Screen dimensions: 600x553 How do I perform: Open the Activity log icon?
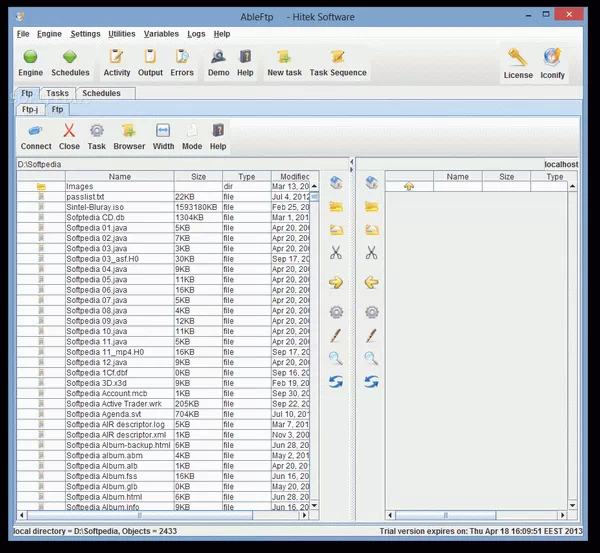(116, 57)
